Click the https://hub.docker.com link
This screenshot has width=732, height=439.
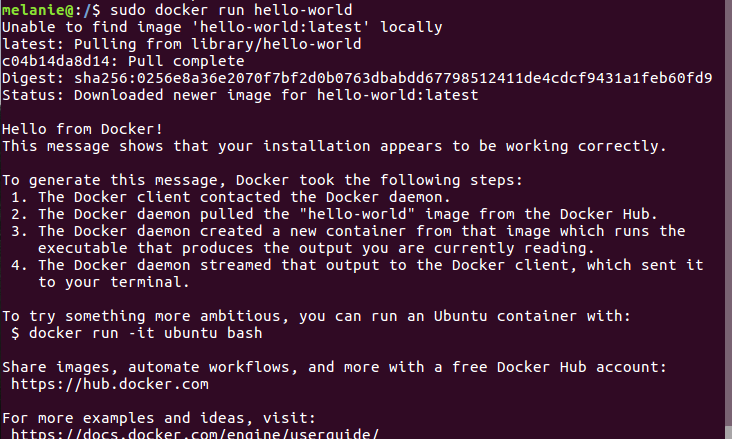(x=110, y=384)
